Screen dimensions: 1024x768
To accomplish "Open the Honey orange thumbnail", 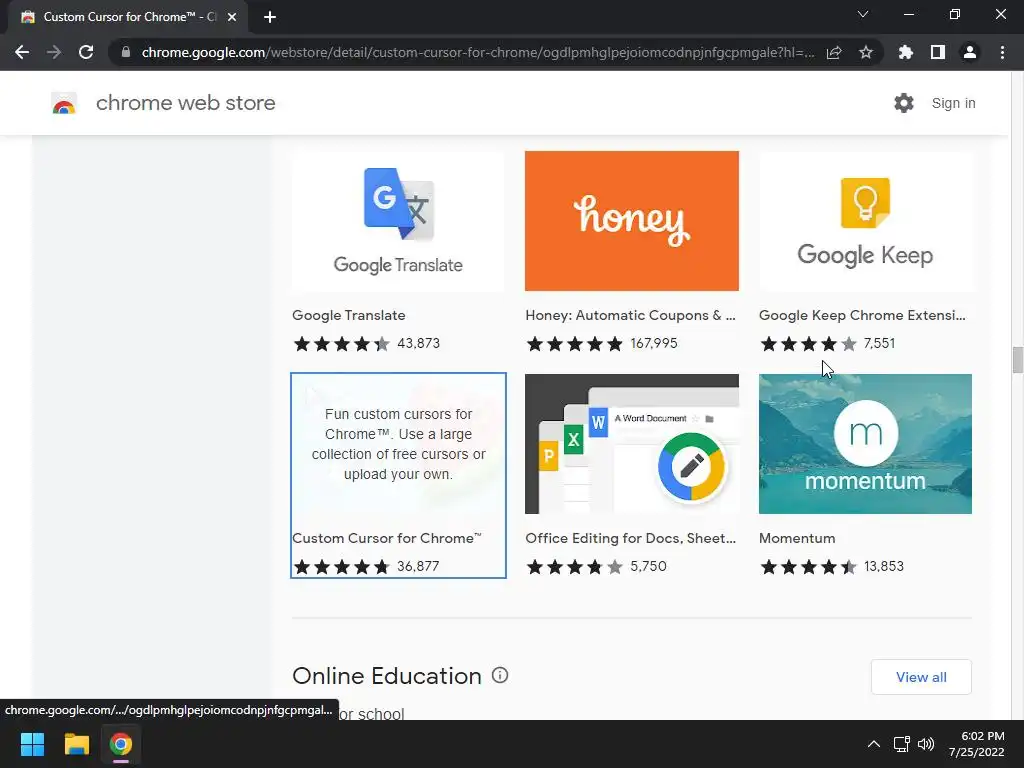I will [x=632, y=221].
